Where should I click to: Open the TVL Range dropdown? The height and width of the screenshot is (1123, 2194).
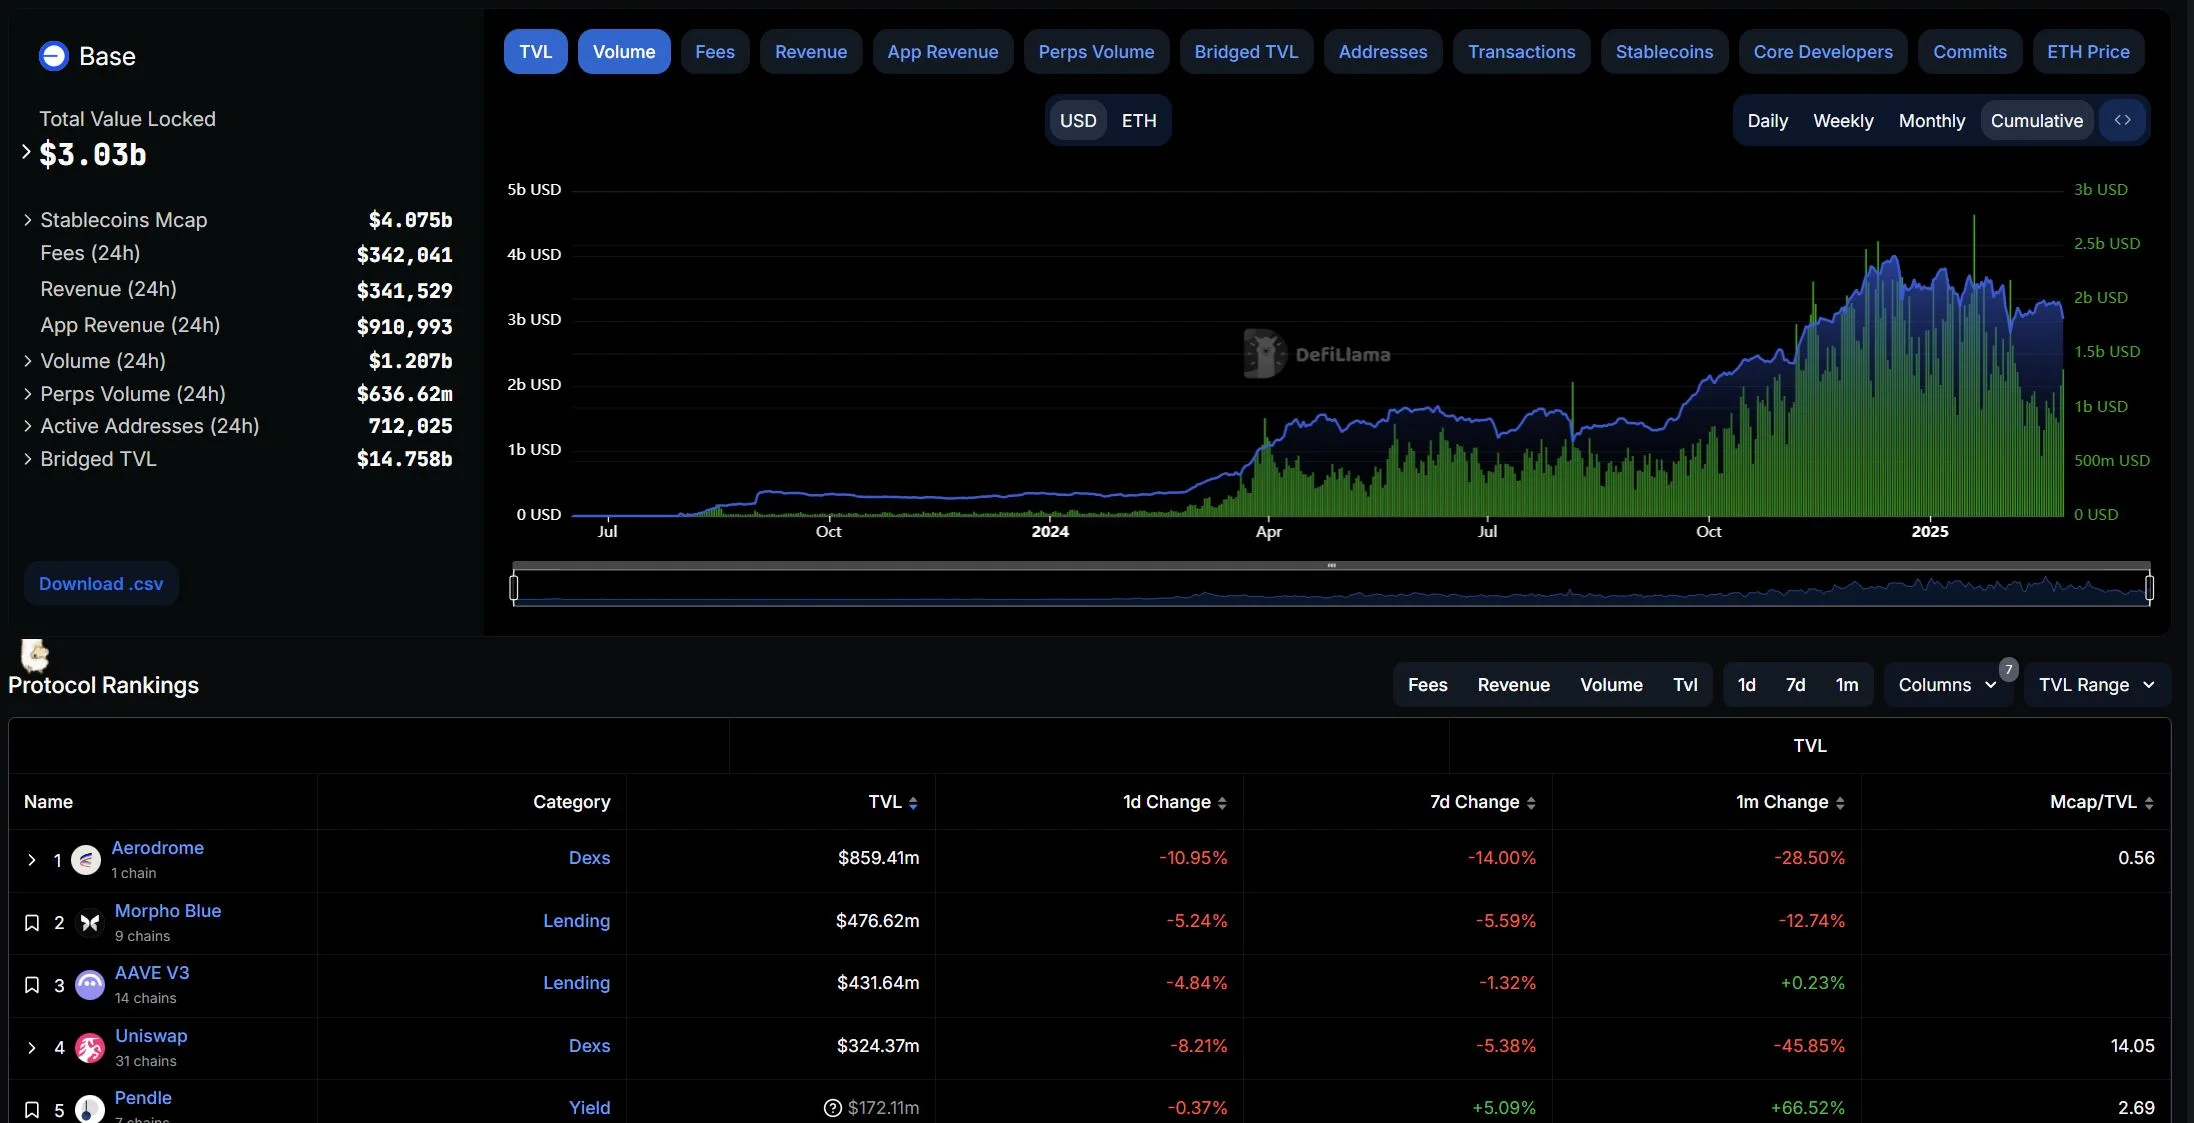point(2097,685)
